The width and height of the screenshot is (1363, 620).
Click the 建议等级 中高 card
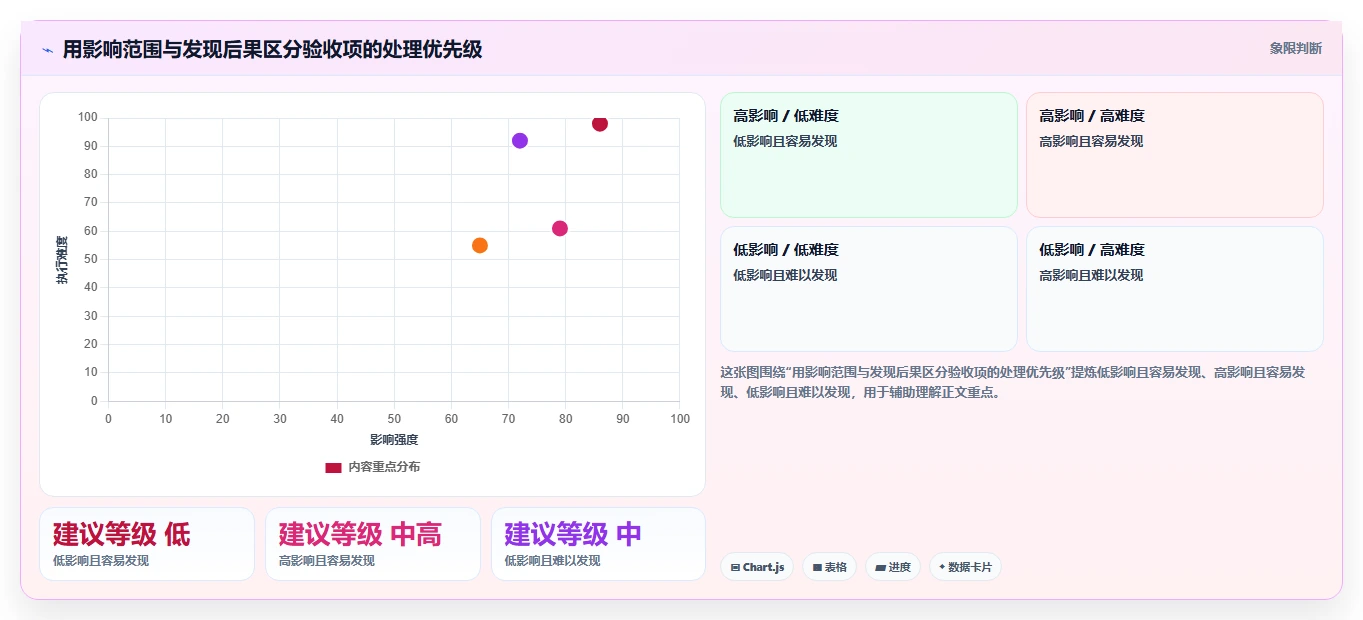point(373,544)
